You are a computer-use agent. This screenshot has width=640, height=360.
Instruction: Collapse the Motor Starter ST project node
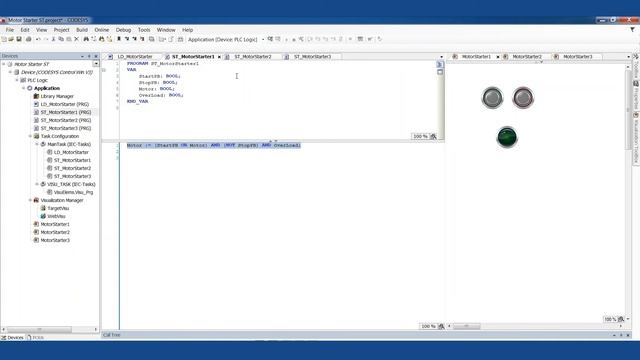point(4,64)
